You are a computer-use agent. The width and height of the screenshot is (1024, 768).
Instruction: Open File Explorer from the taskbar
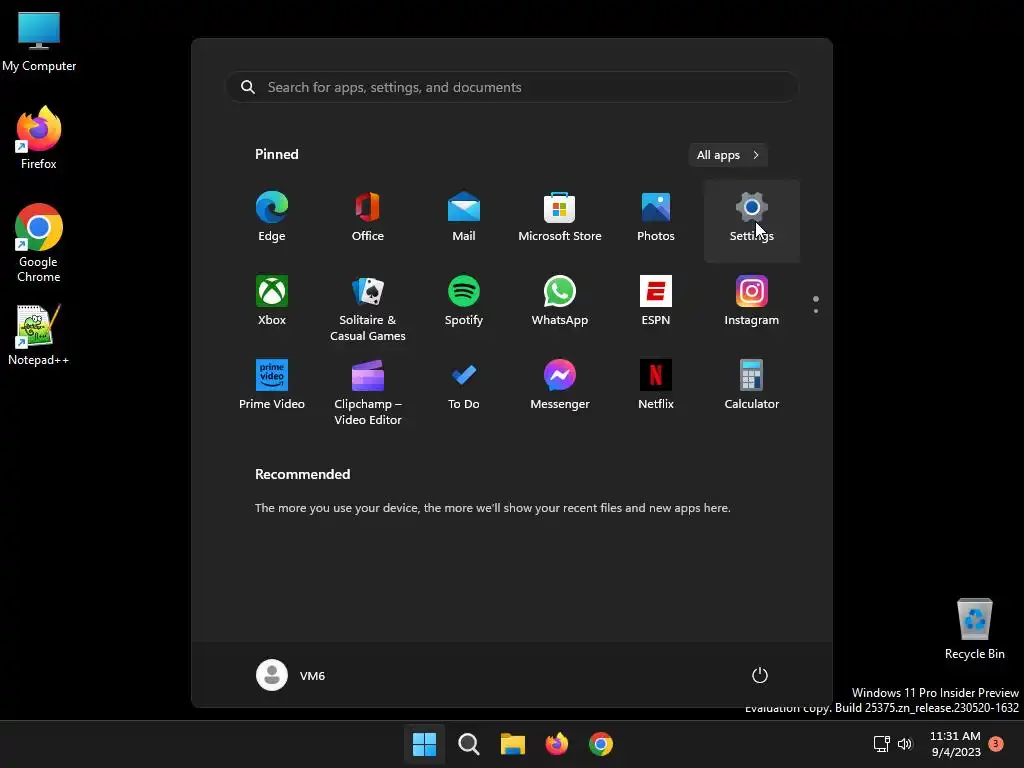[x=513, y=744]
